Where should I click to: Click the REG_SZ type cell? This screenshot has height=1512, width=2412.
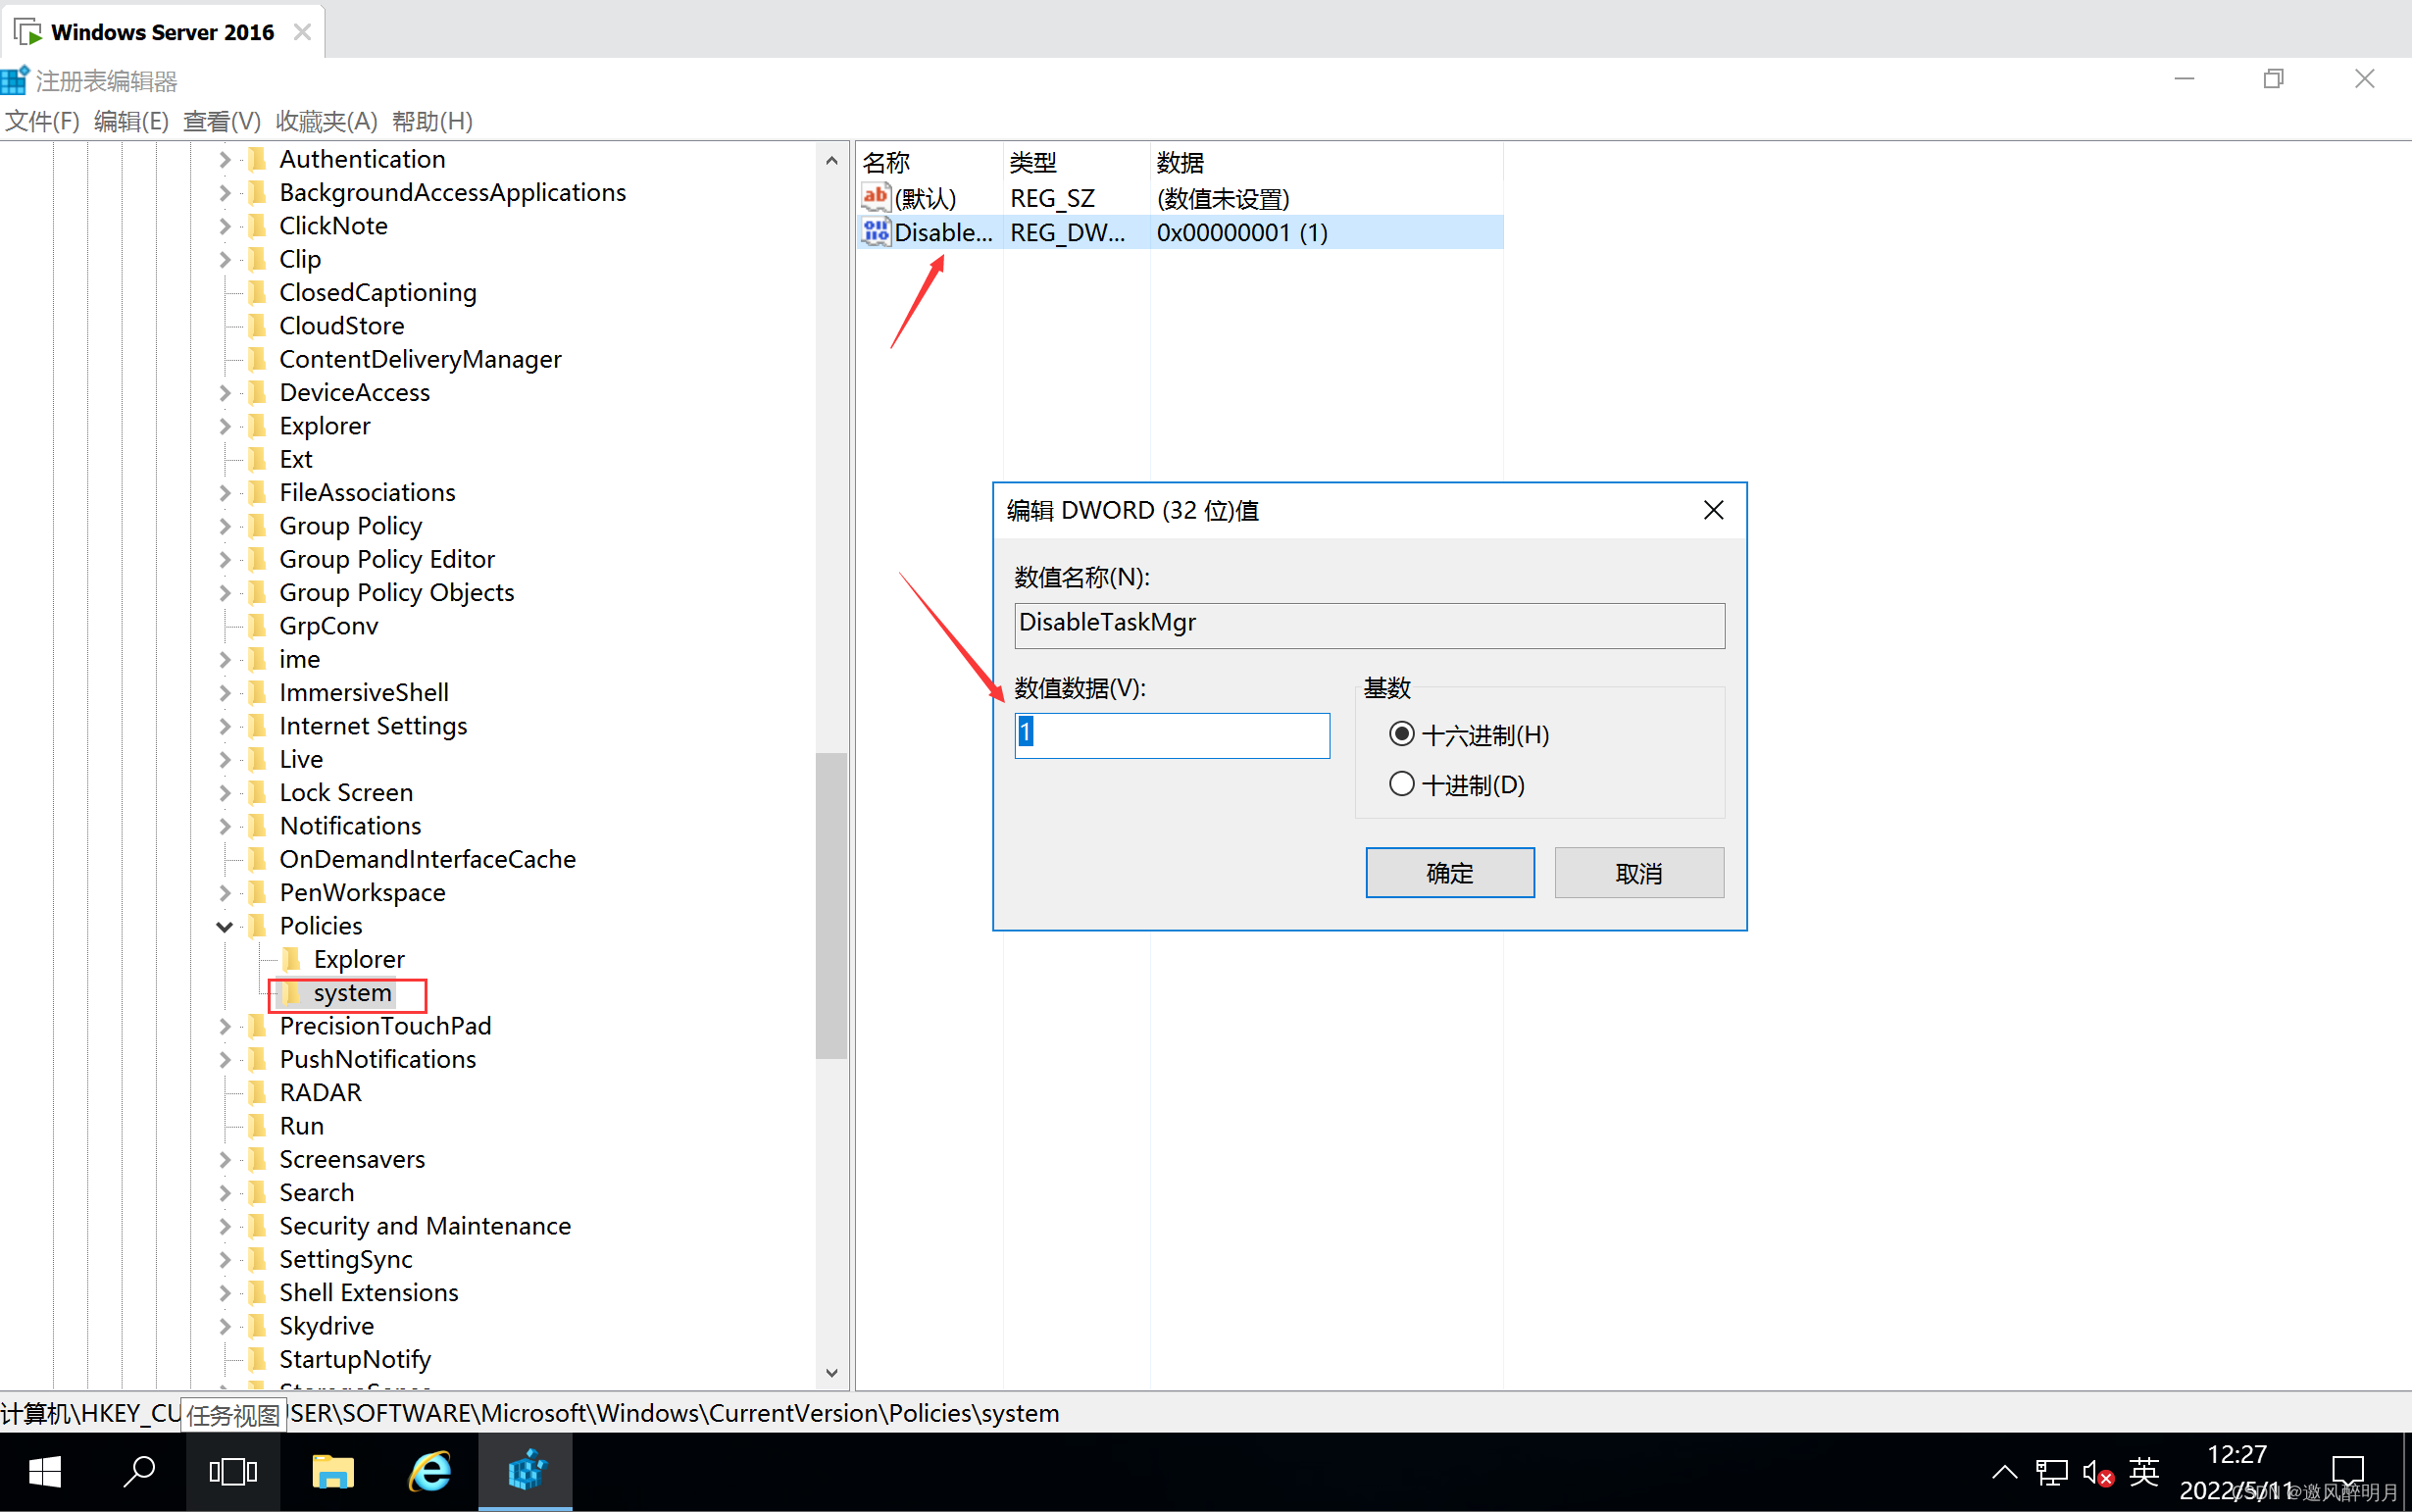click(x=1052, y=198)
